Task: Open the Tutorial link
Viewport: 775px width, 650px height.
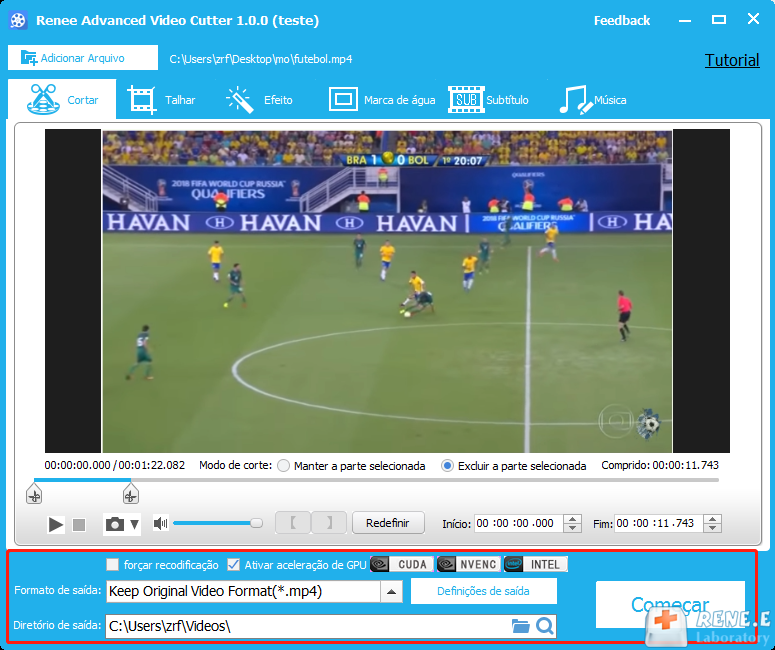Action: 732,60
